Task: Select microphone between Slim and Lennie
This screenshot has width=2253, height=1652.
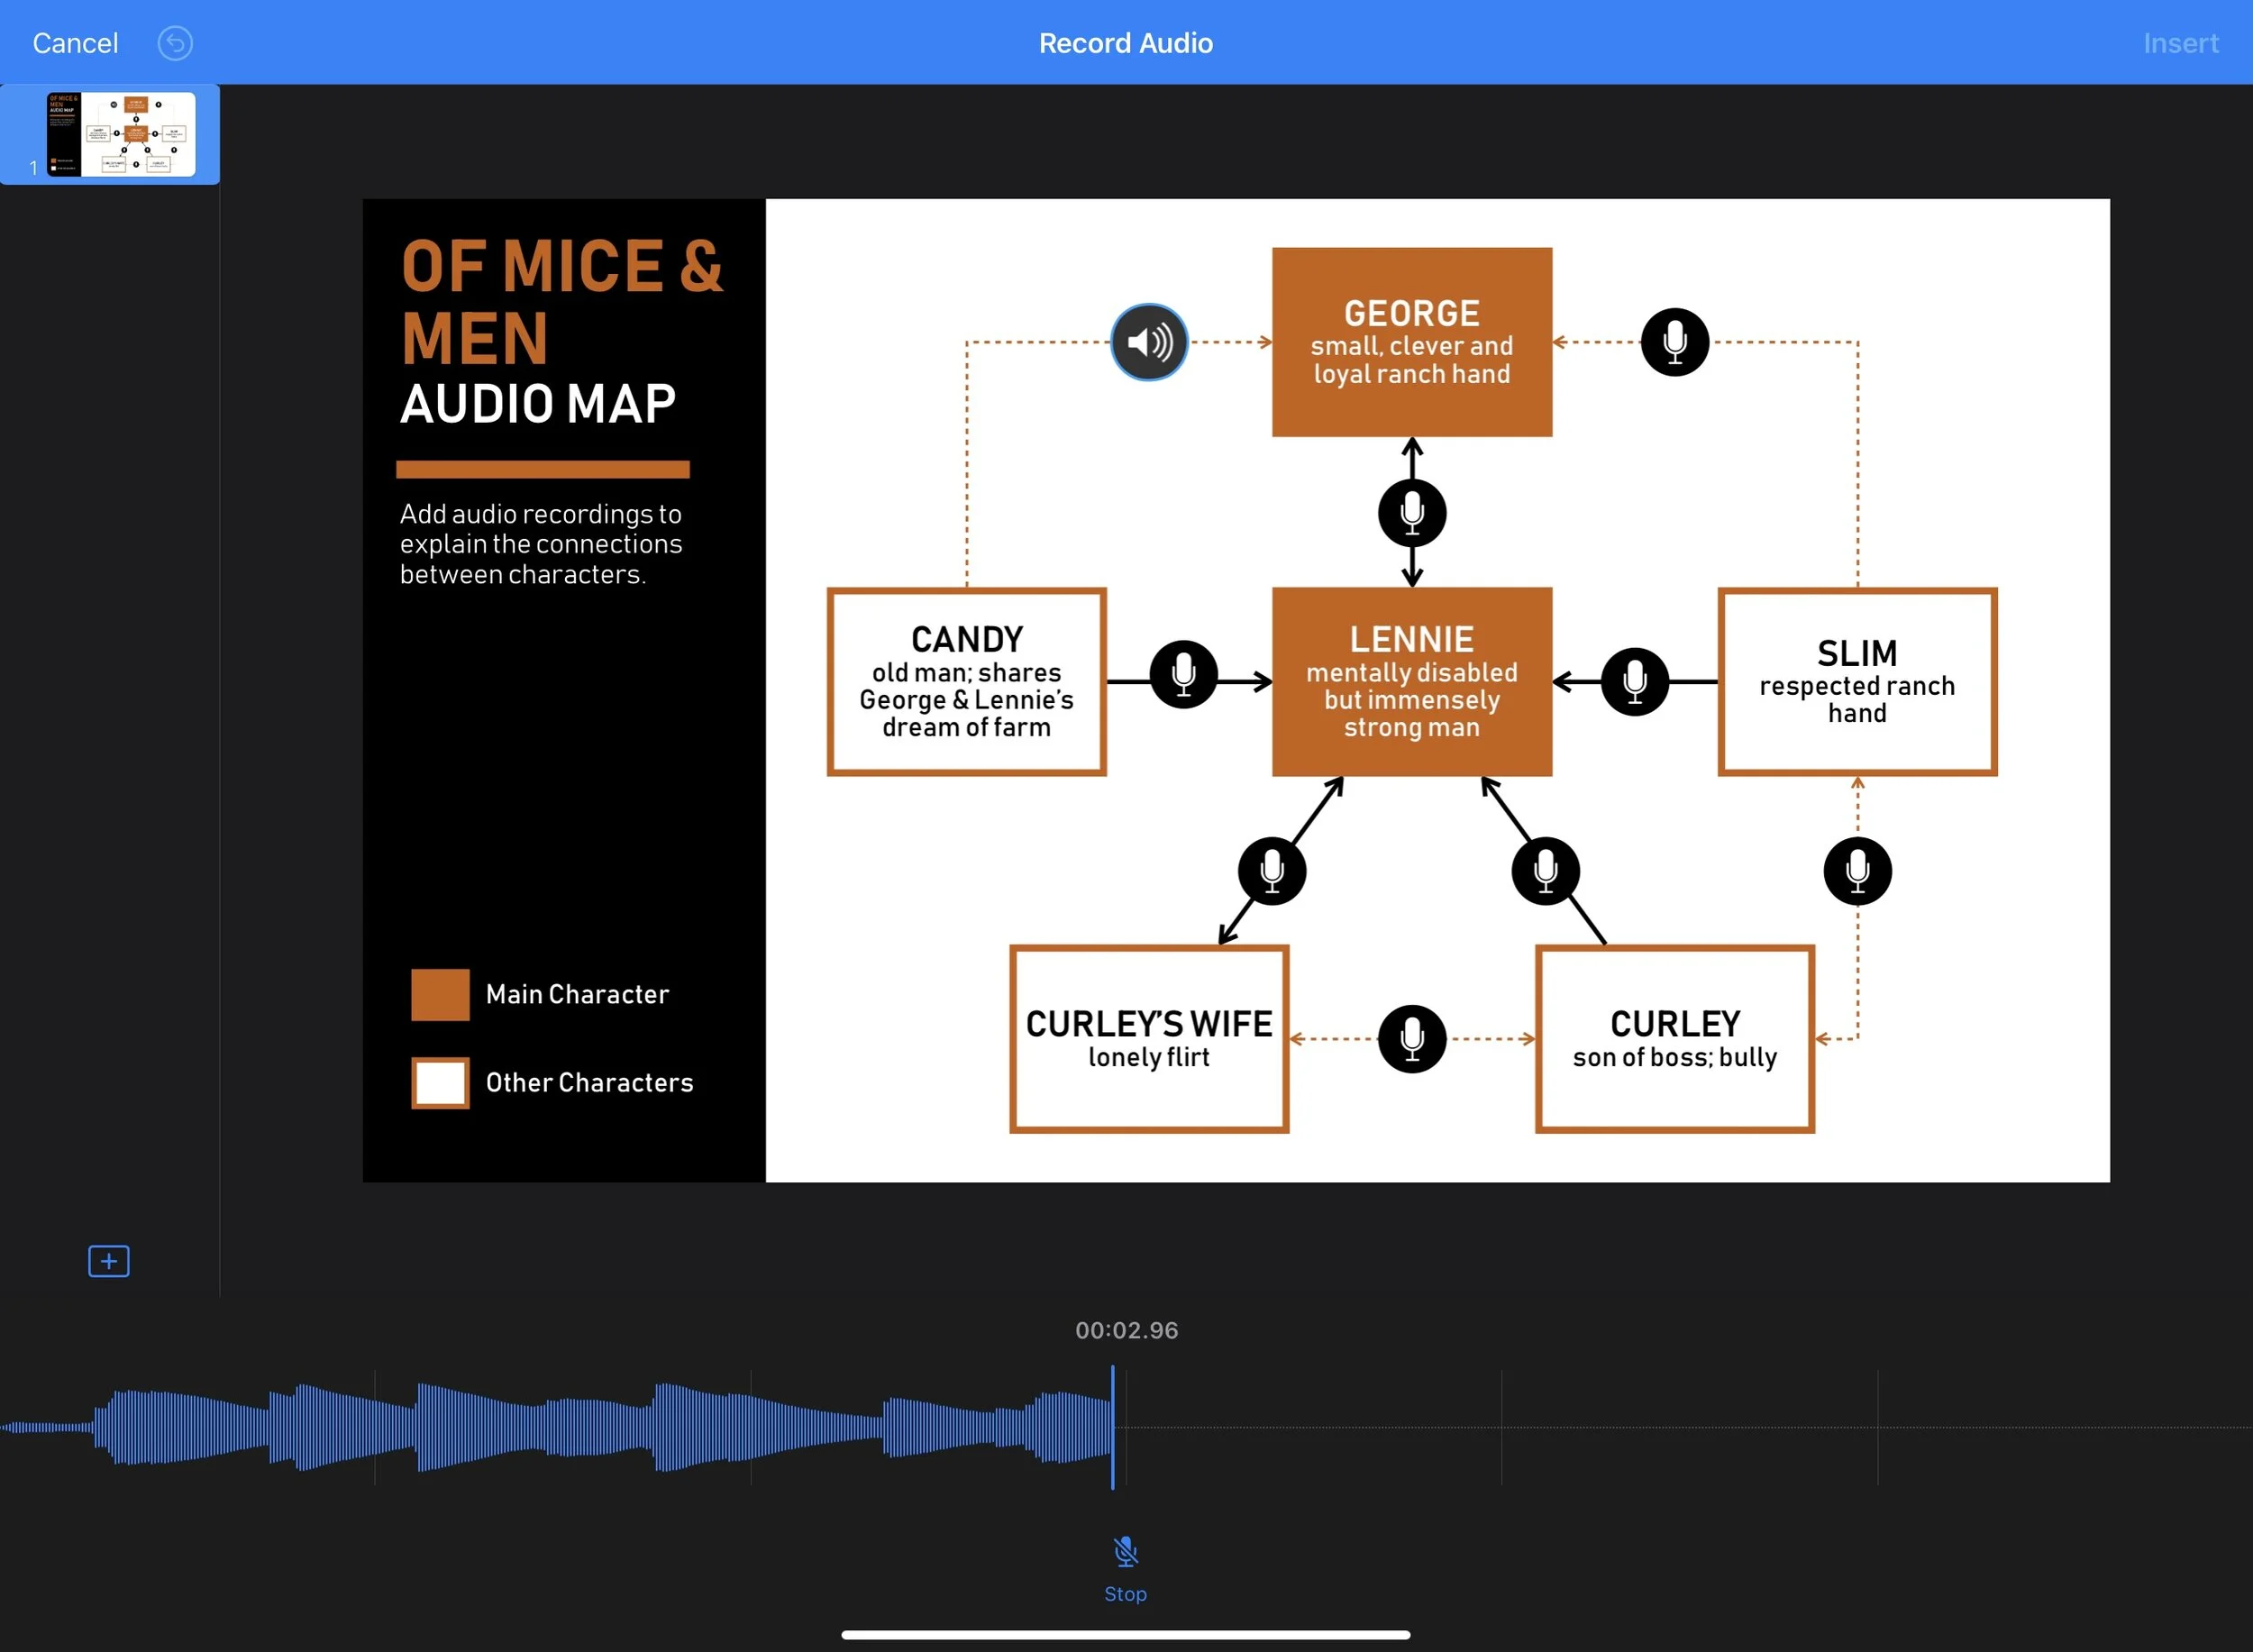Action: 1634,681
